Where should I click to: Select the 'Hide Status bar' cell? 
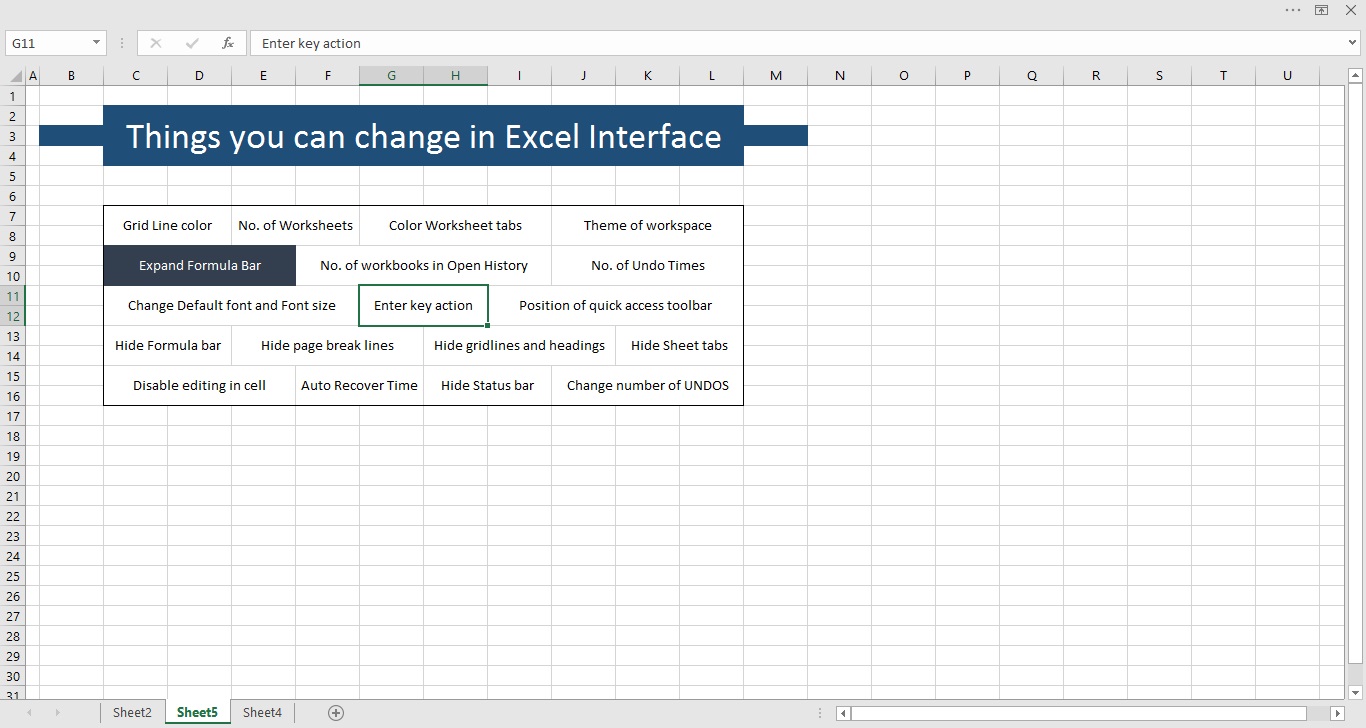[487, 386]
